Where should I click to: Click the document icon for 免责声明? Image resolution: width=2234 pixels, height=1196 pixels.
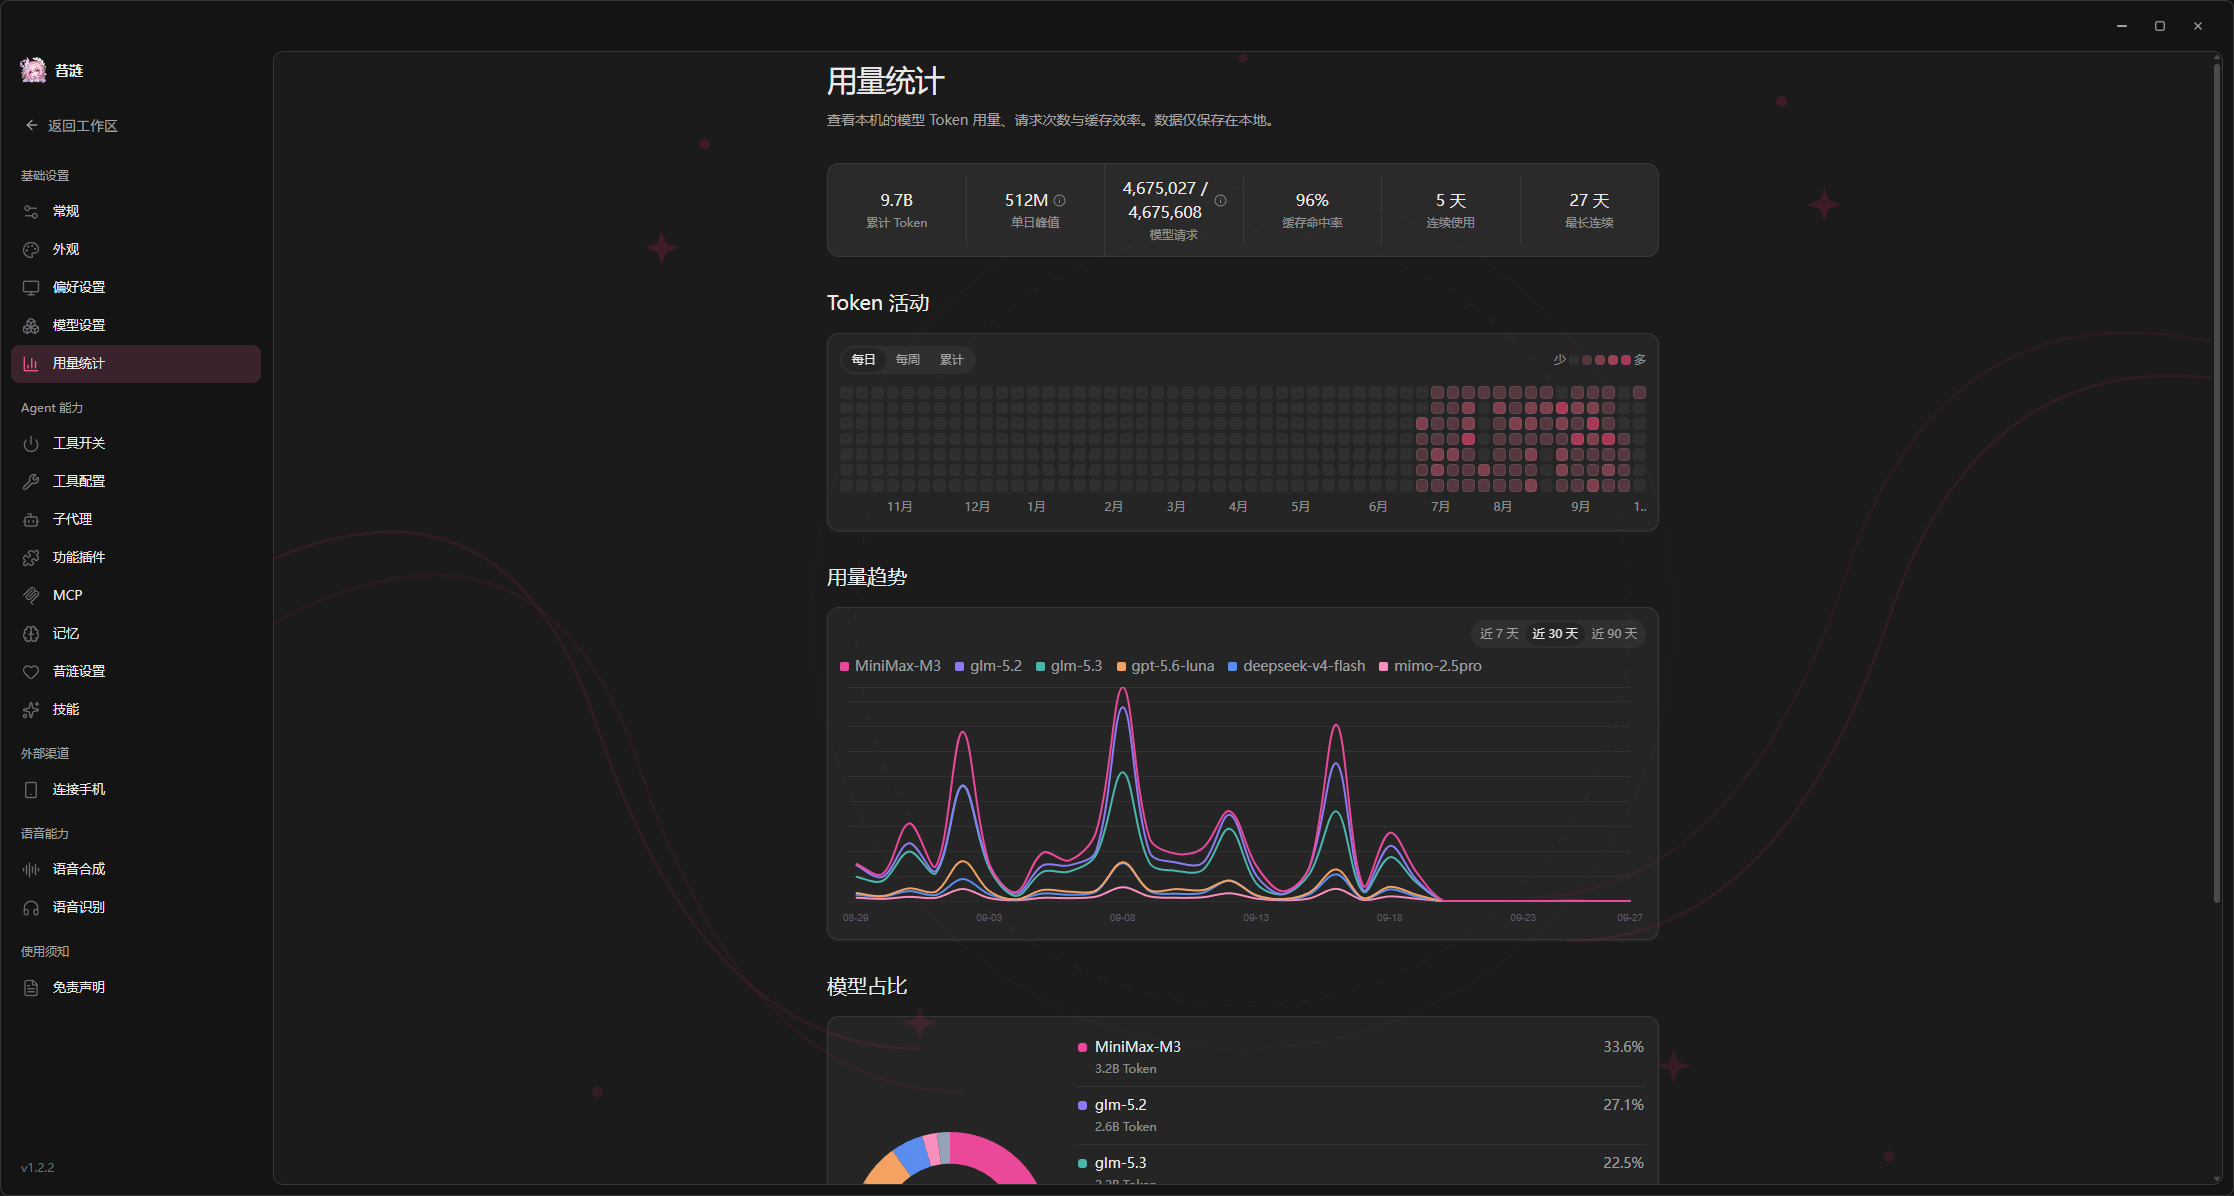[x=31, y=987]
